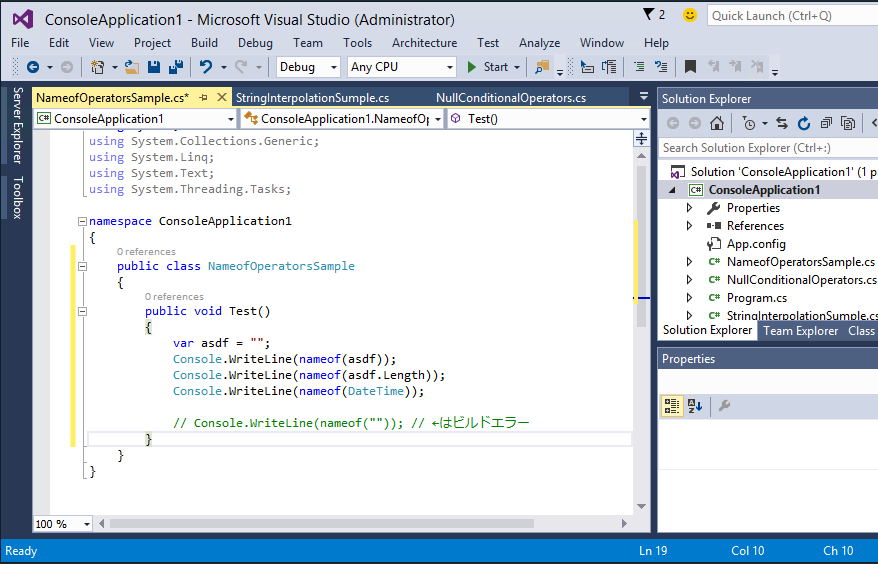The height and width of the screenshot is (564, 878).
Task: Click the Property Pages wrench icon
Action: coord(724,406)
